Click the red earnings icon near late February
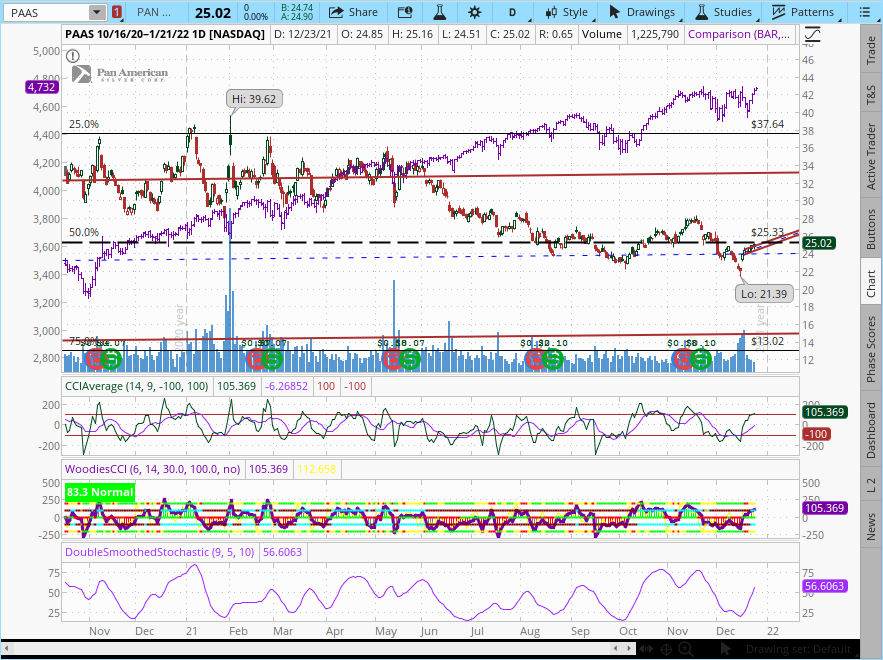The width and height of the screenshot is (883, 660). tap(257, 359)
